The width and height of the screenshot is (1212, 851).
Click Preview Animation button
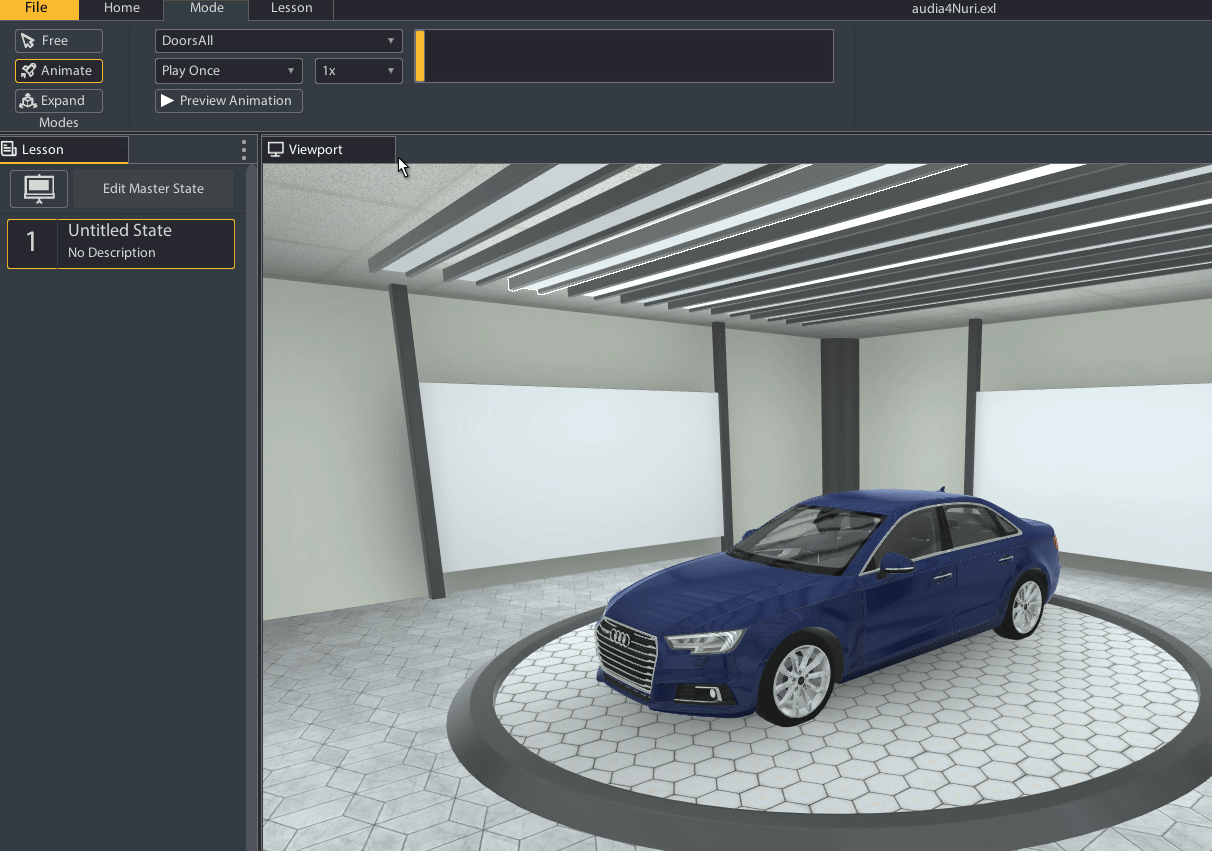point(229,101)
